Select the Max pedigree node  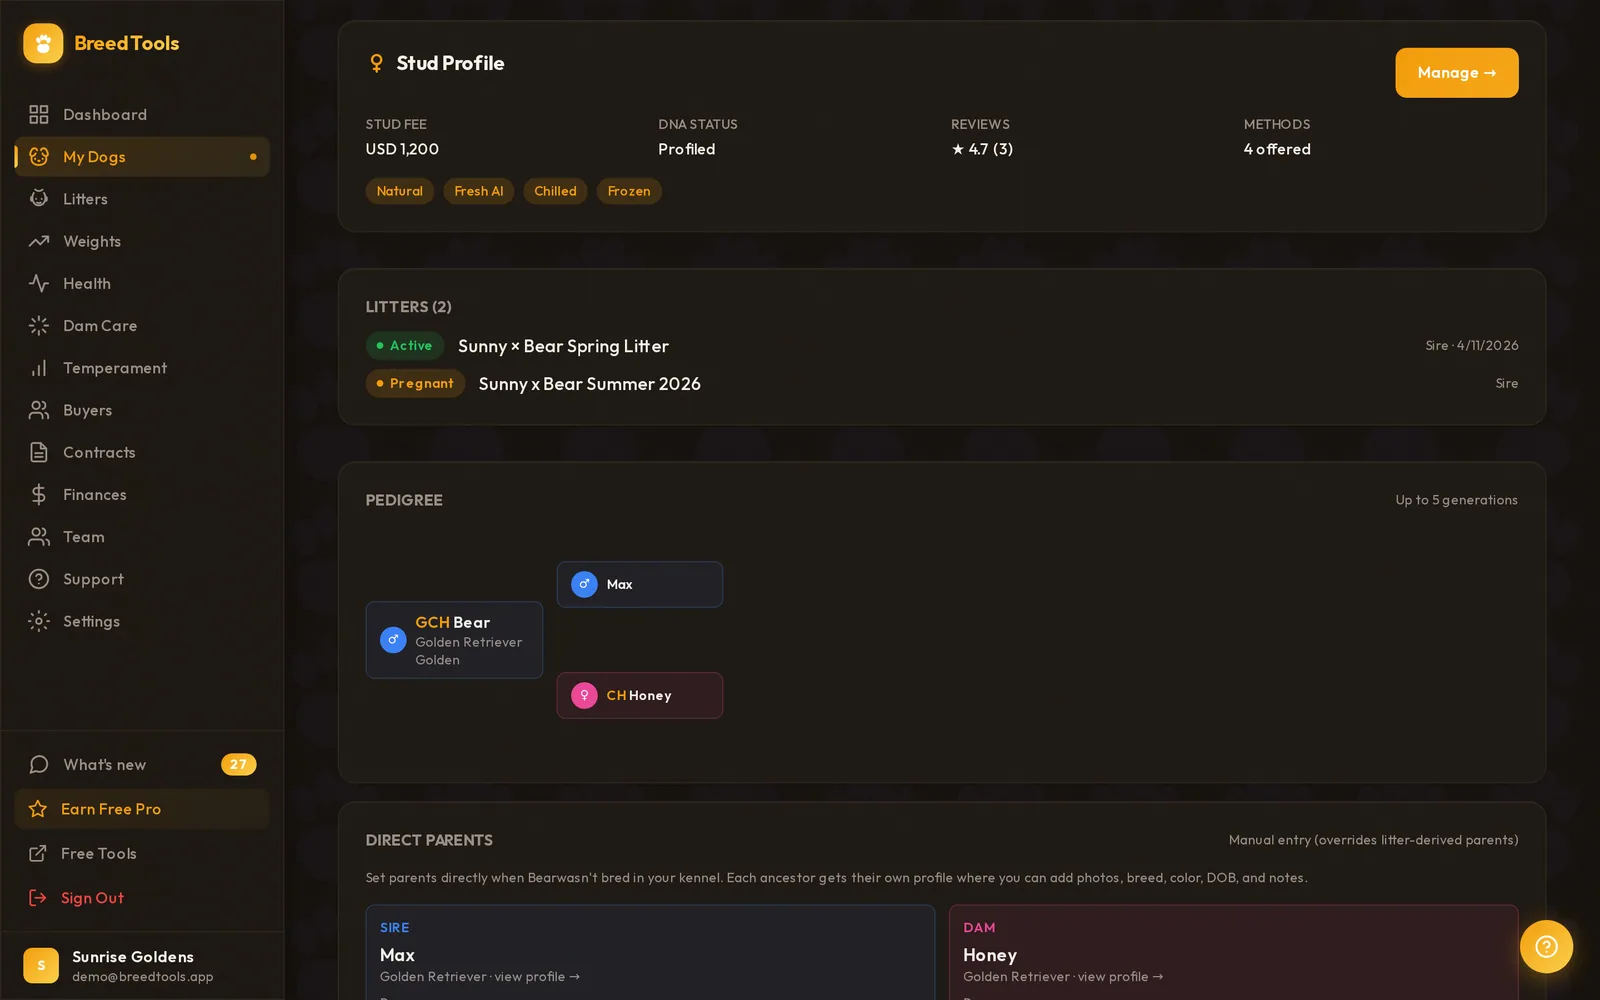(x=640, y=584)
